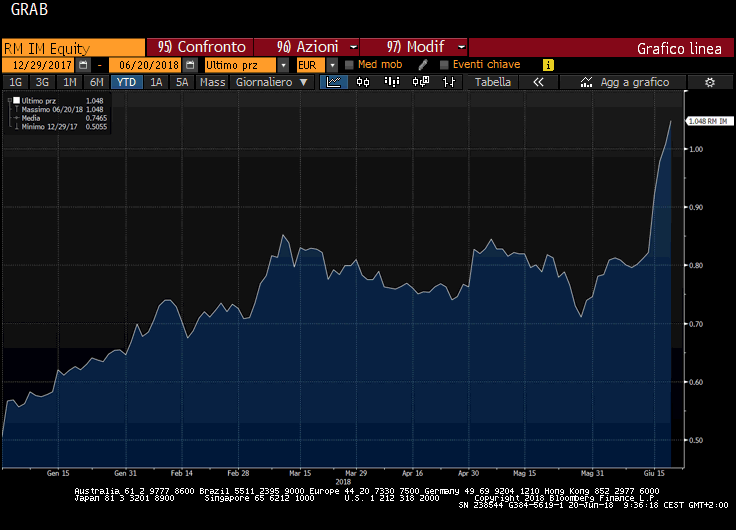This screenshot has width=736, height=530.
Task: Click the 96) Azioni button
Action: tap(307, 47)
